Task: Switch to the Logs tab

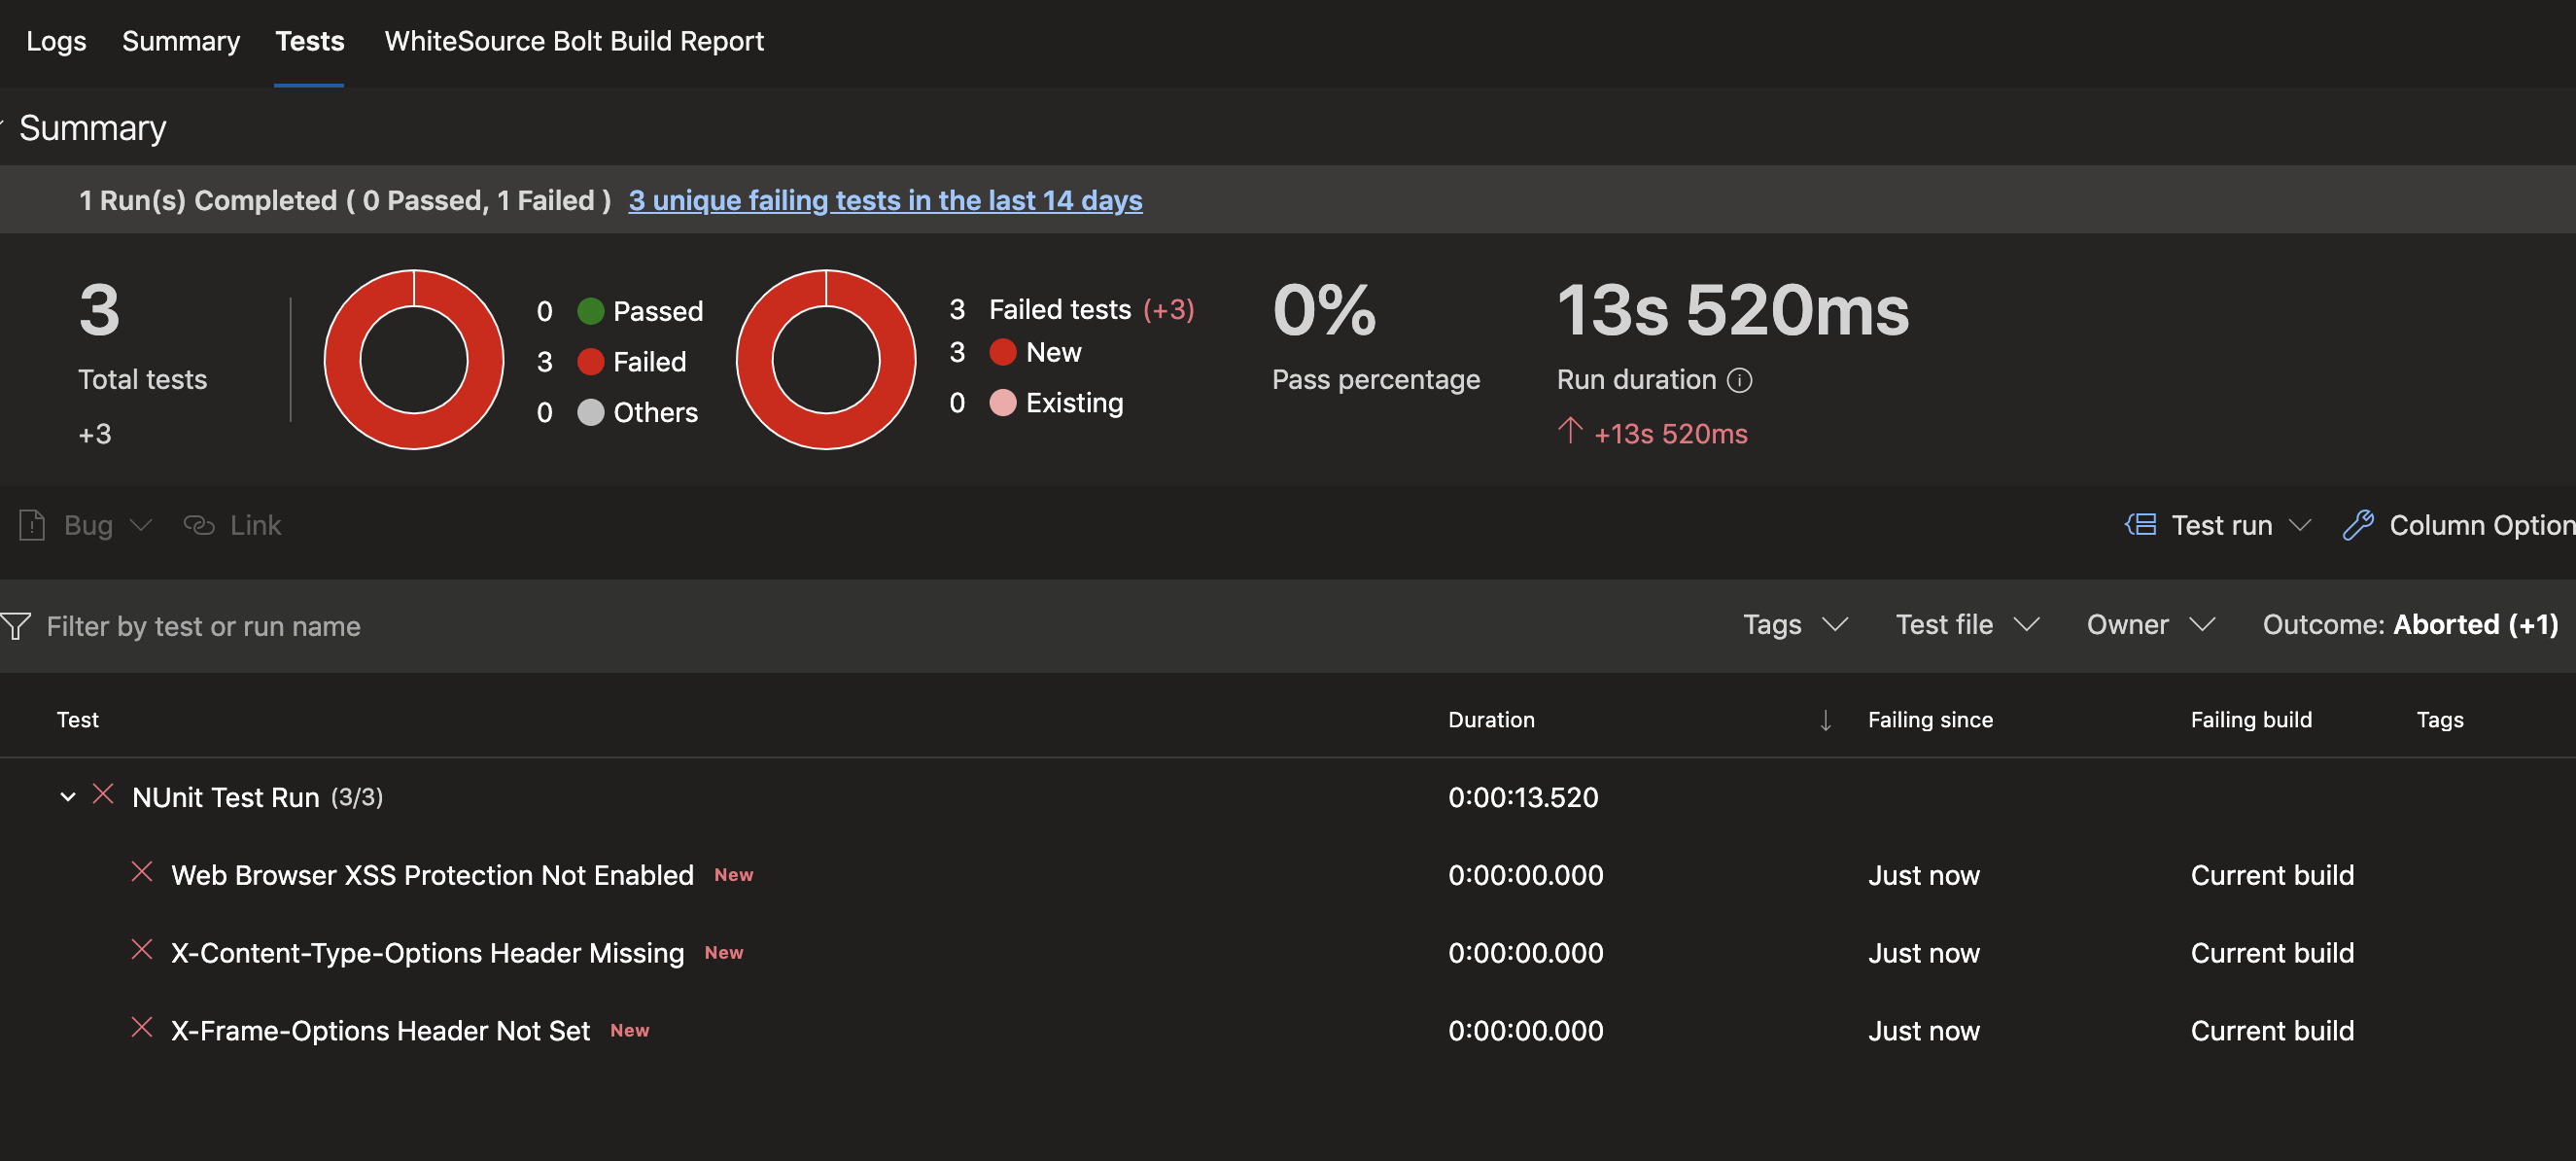Action: [56, 41]
